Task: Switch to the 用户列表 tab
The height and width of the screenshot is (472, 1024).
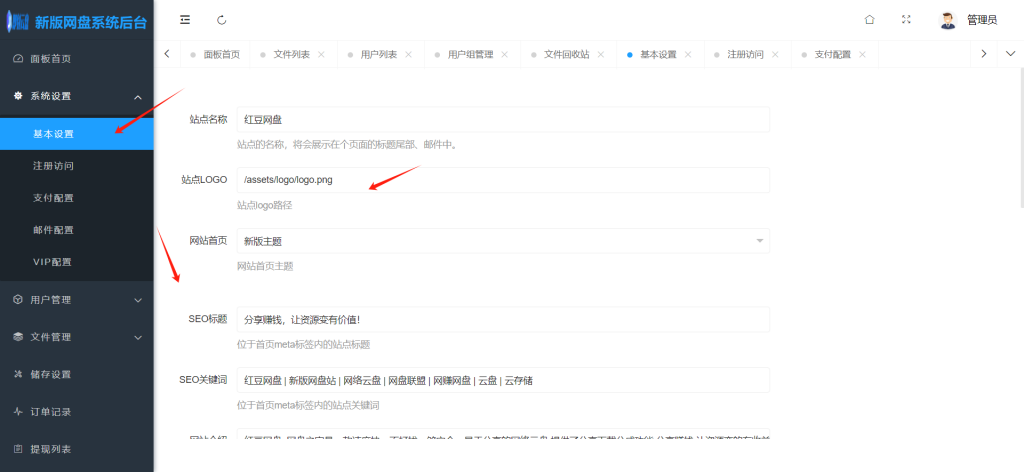Action: (379, 54)
